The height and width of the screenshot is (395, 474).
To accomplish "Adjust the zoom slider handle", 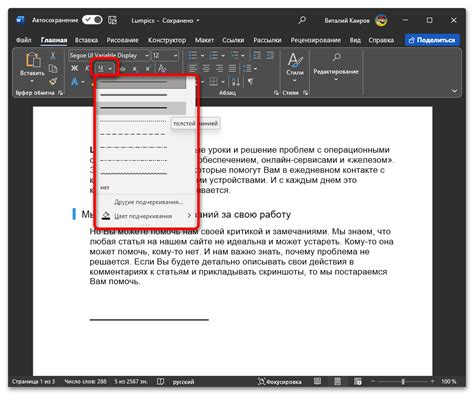I will point(403,381).
